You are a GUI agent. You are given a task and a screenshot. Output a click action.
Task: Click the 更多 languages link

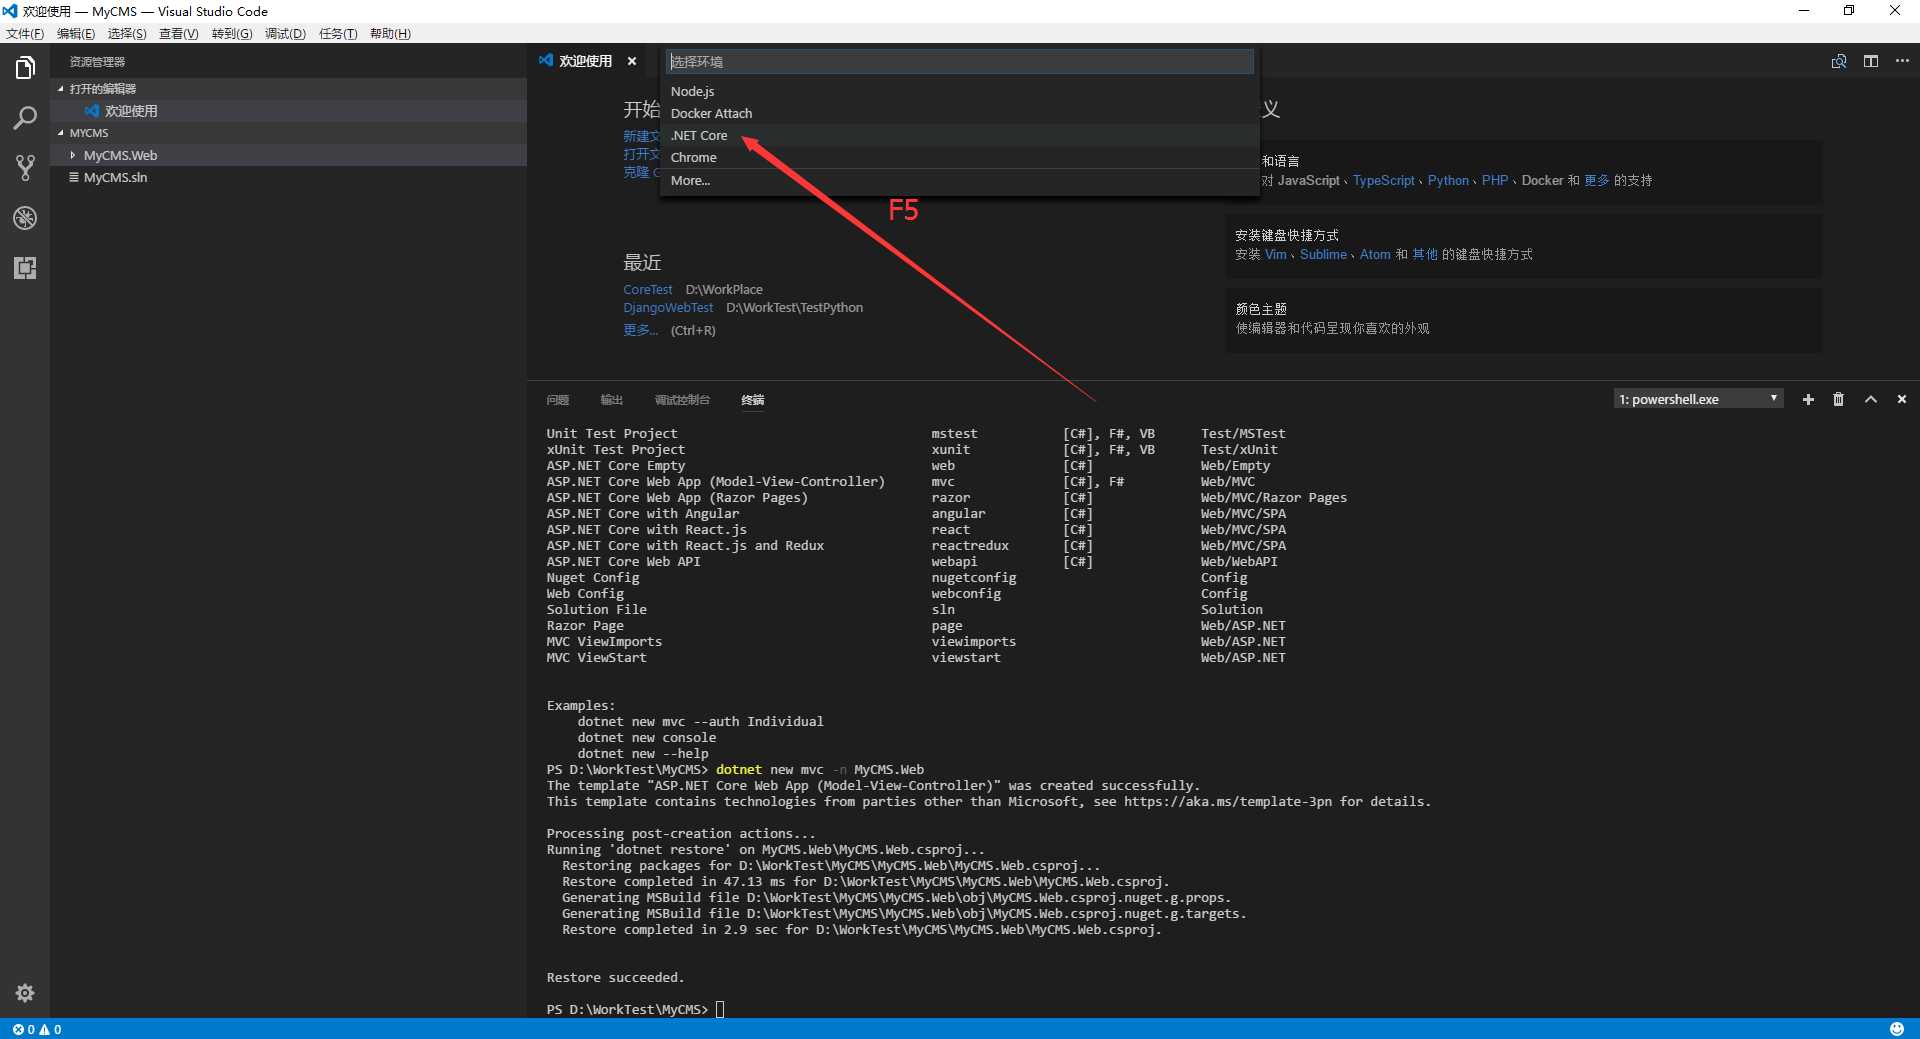coord(1597,181)
